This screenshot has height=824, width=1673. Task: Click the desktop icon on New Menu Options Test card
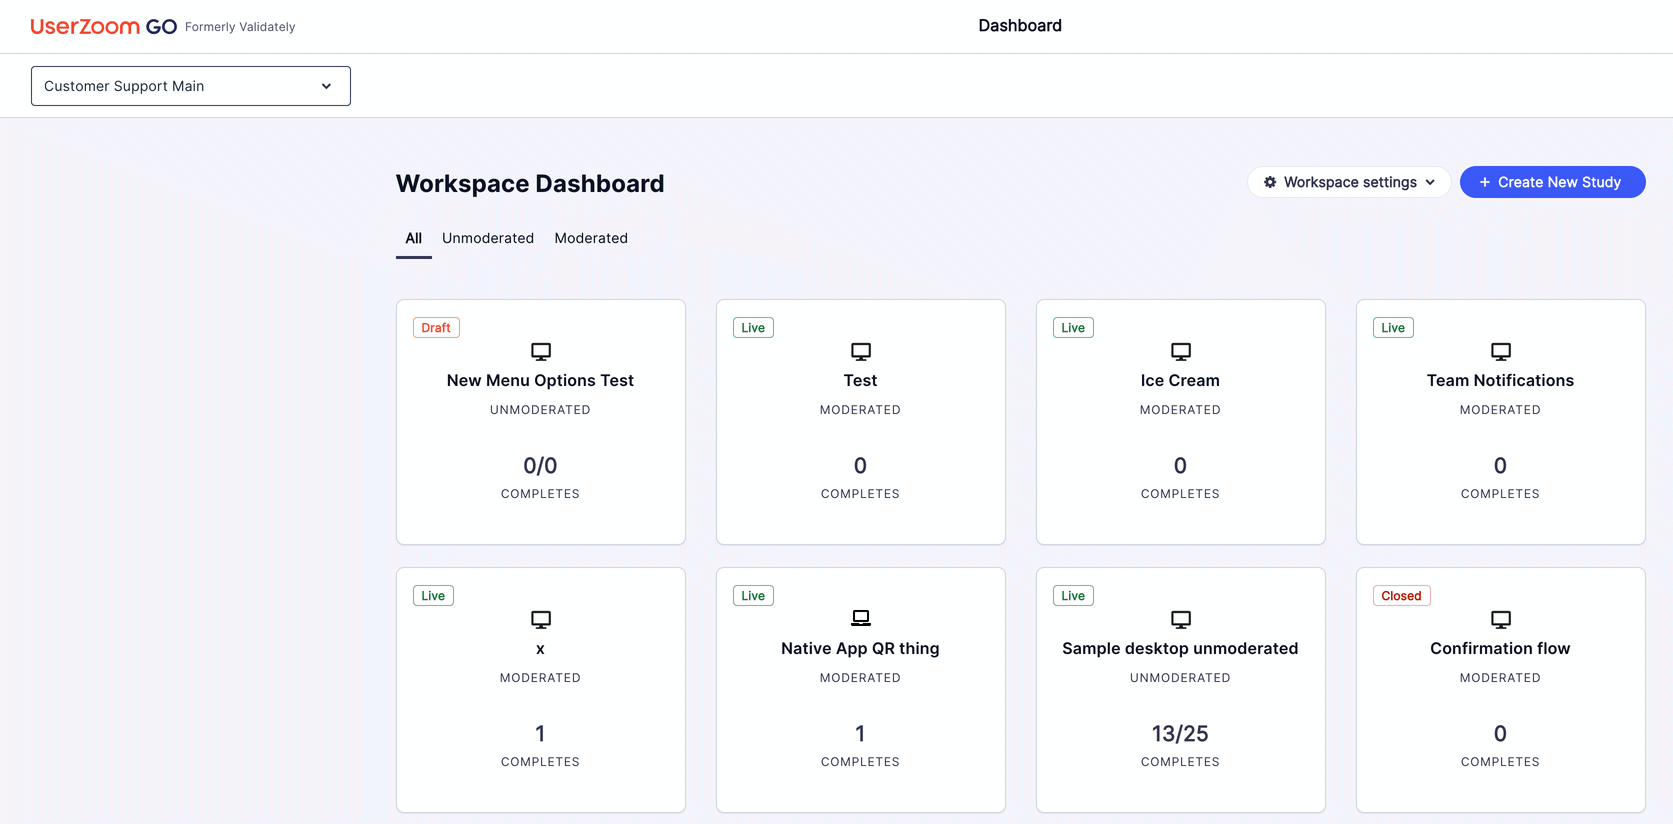(x=541, y=351)
